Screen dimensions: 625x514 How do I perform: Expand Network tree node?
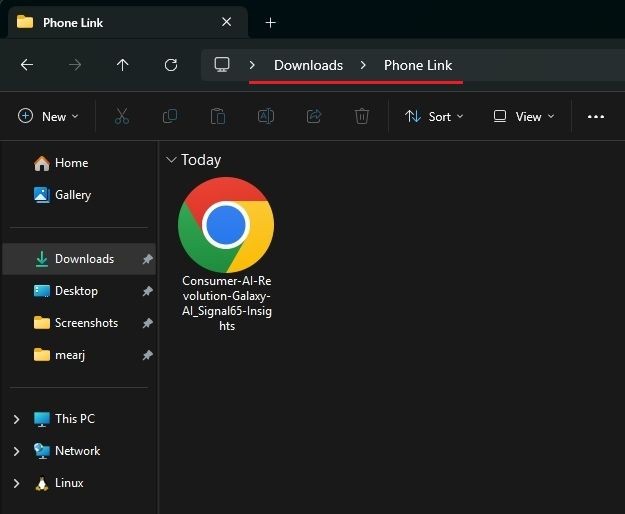[x=16, y=451]
